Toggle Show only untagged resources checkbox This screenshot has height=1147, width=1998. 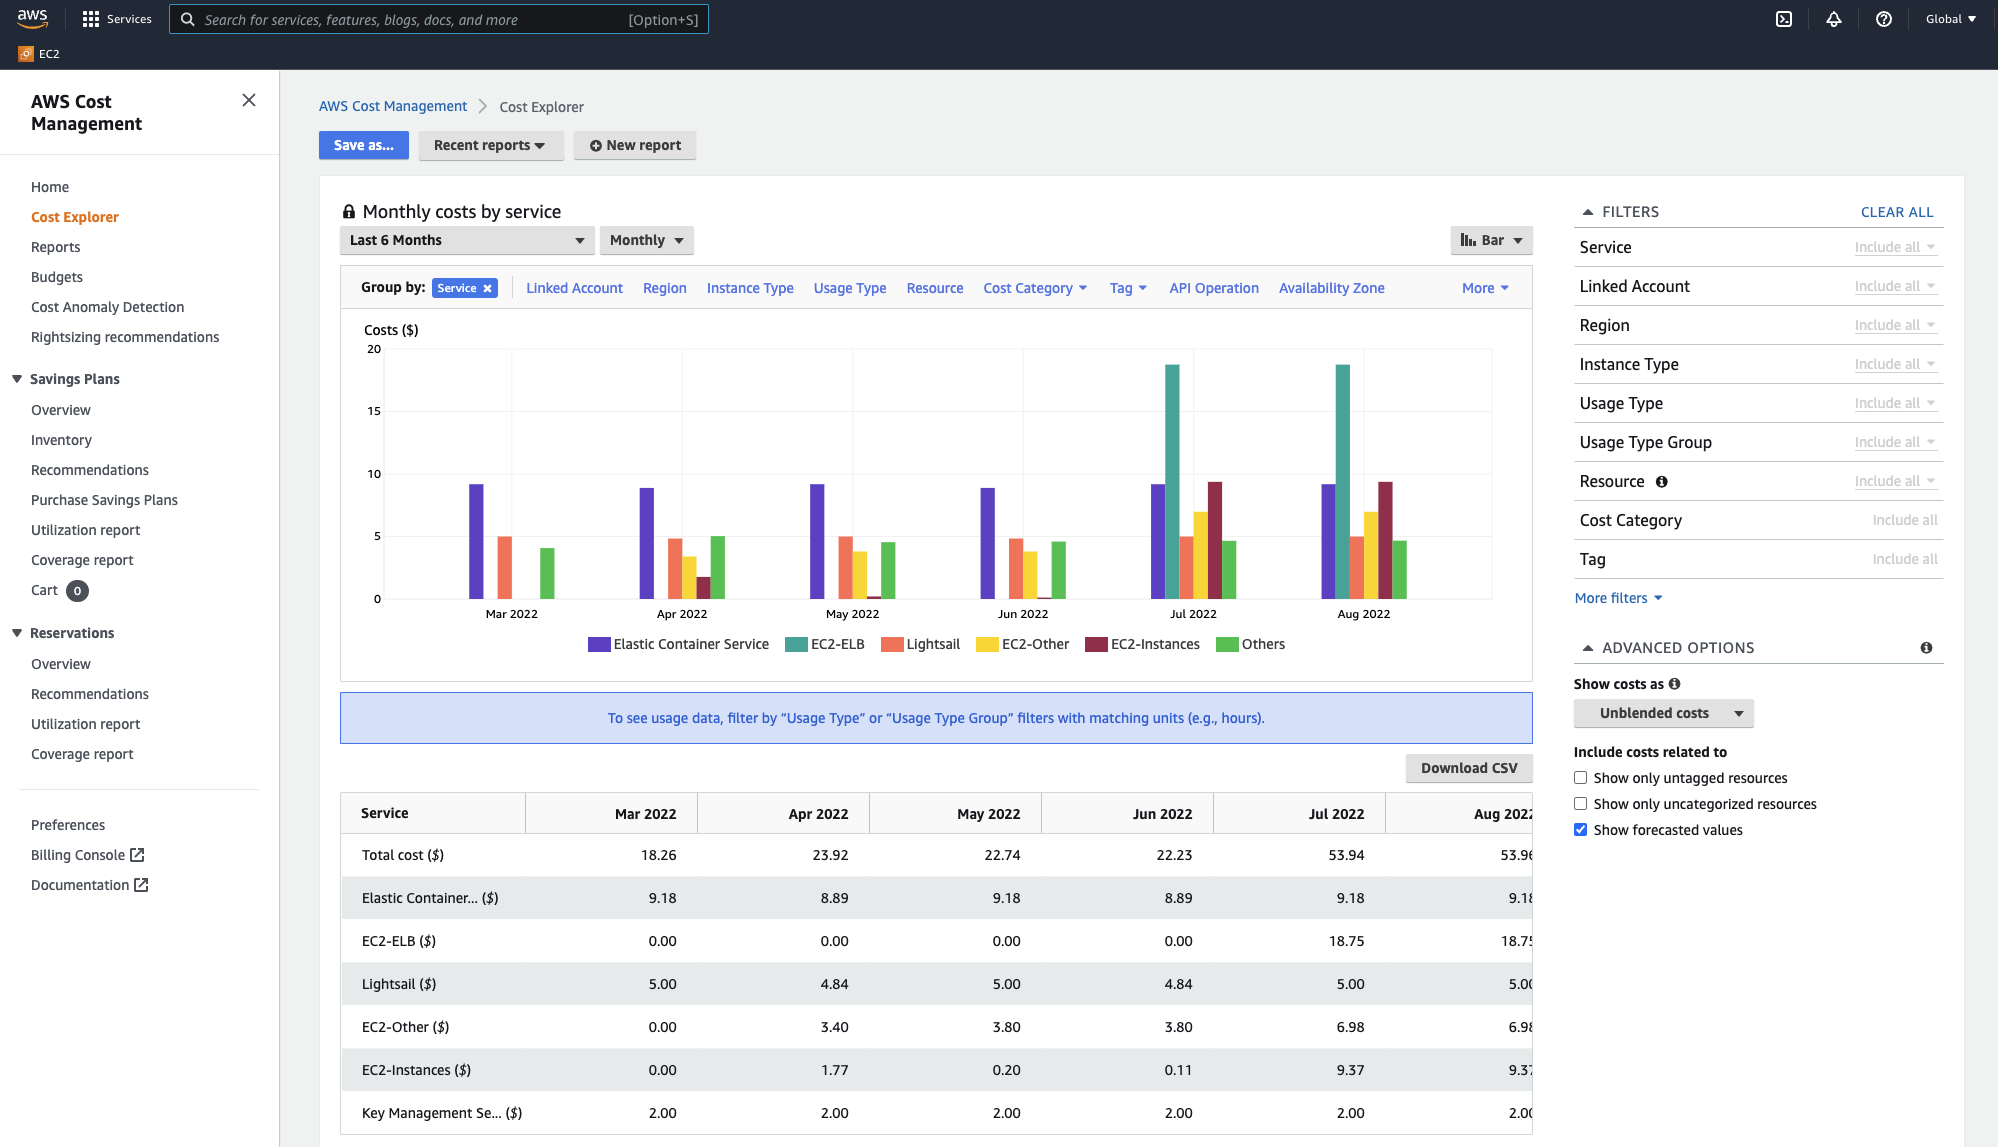click(x=1581, y=778)
